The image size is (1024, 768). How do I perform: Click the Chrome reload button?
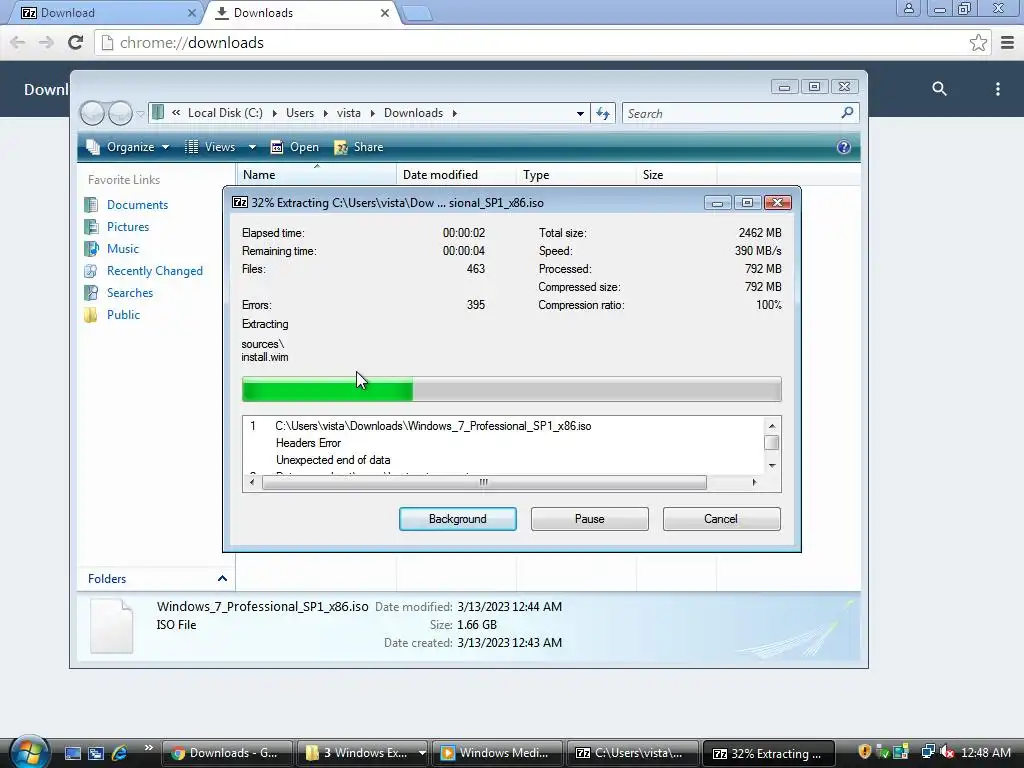tap(76, 42)
